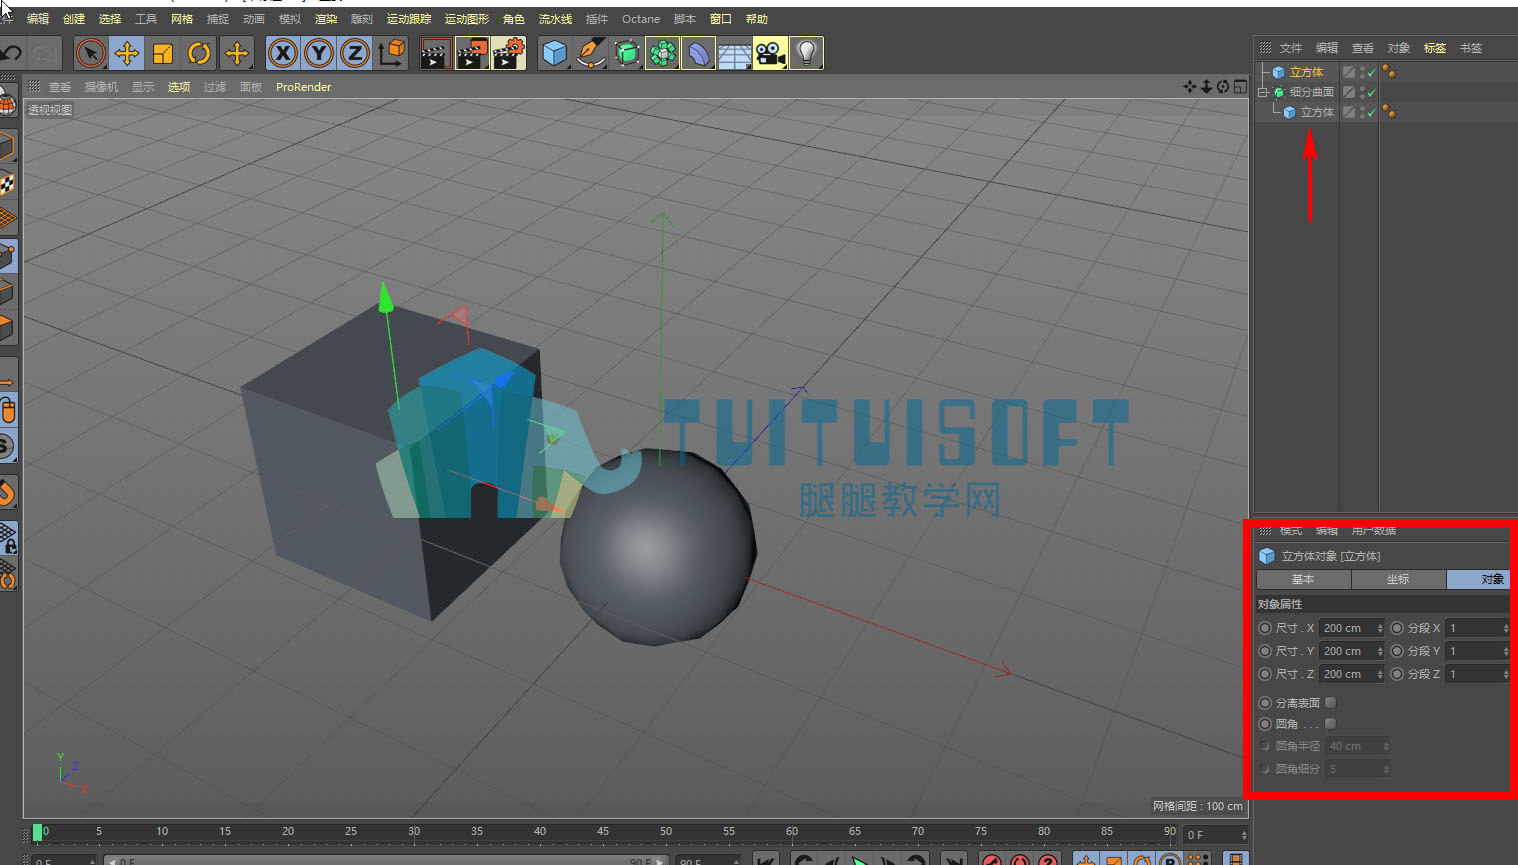Collapse the 细分曲面 tree node

[1262, 92]
